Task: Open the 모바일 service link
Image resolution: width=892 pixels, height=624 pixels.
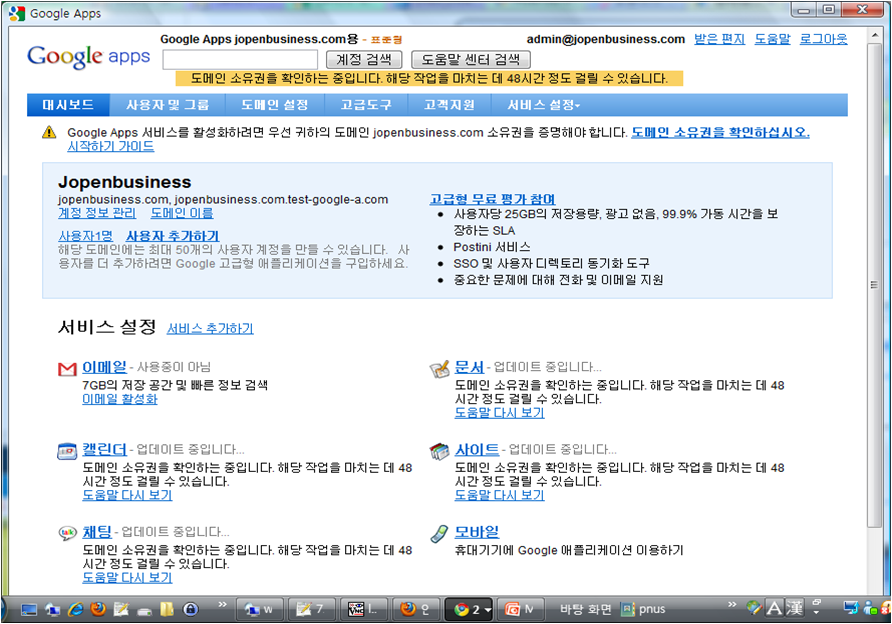Action: coord(477,532)
